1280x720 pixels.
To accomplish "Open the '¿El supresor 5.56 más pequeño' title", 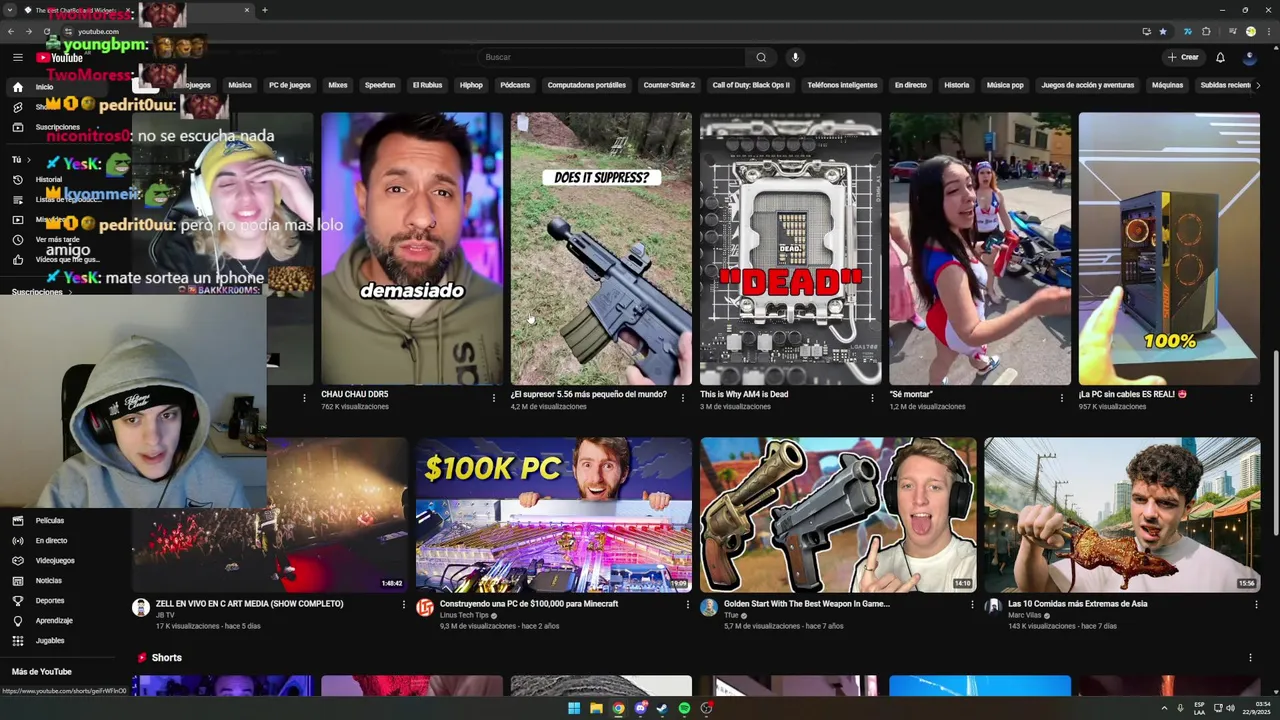I will coord(588,394).
